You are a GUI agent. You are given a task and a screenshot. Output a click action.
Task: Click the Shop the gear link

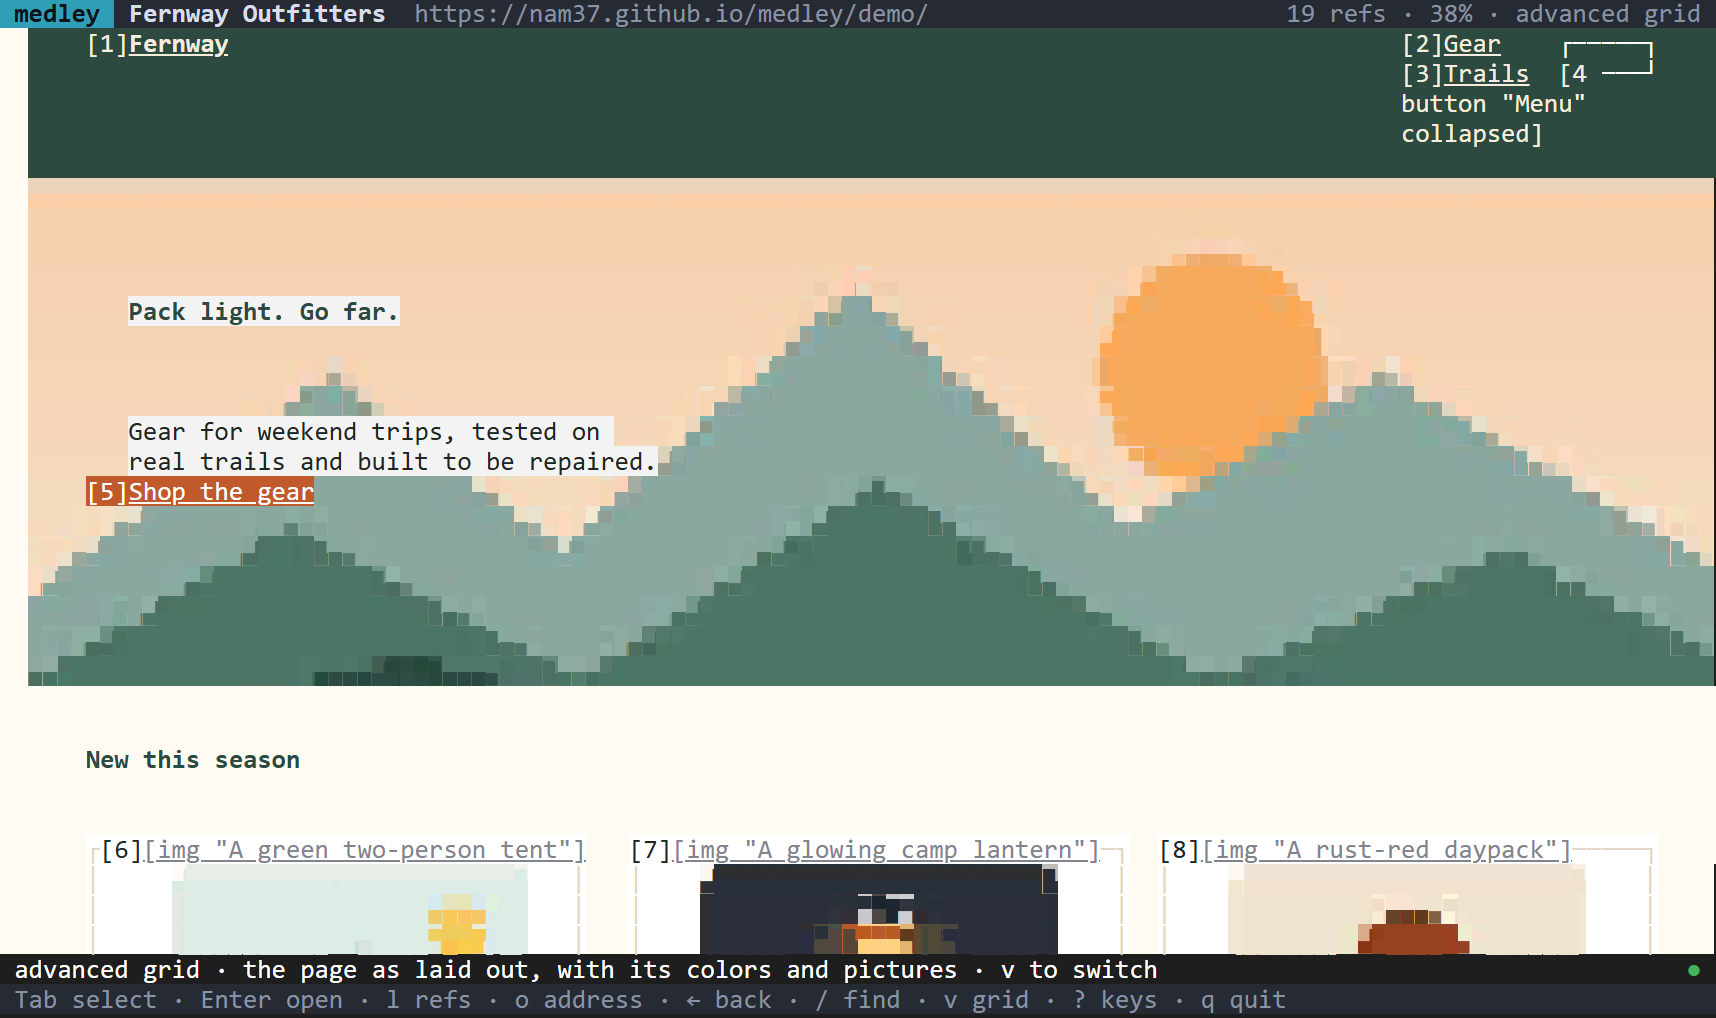point(200,492)
